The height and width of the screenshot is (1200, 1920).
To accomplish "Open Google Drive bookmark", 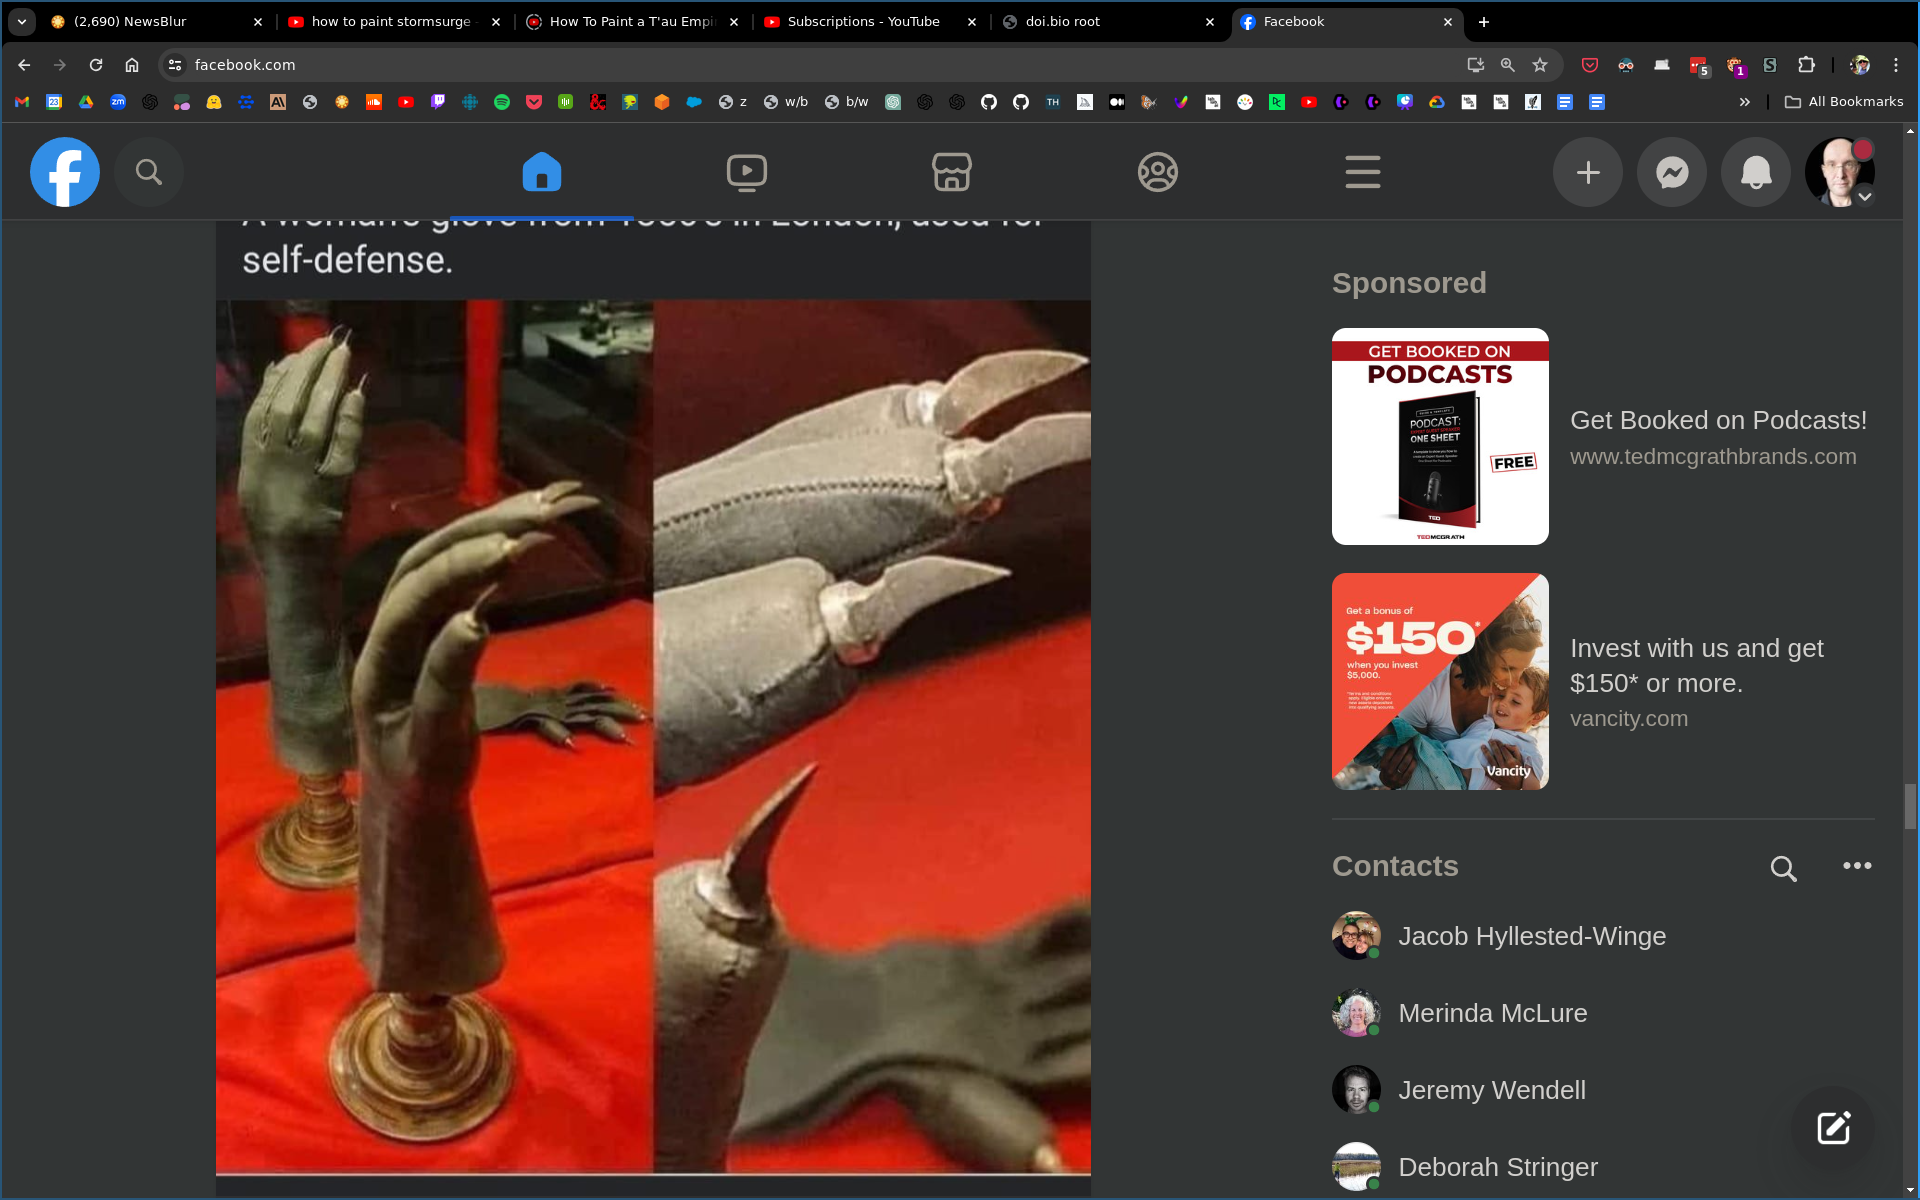I will (x=86, y=102).
